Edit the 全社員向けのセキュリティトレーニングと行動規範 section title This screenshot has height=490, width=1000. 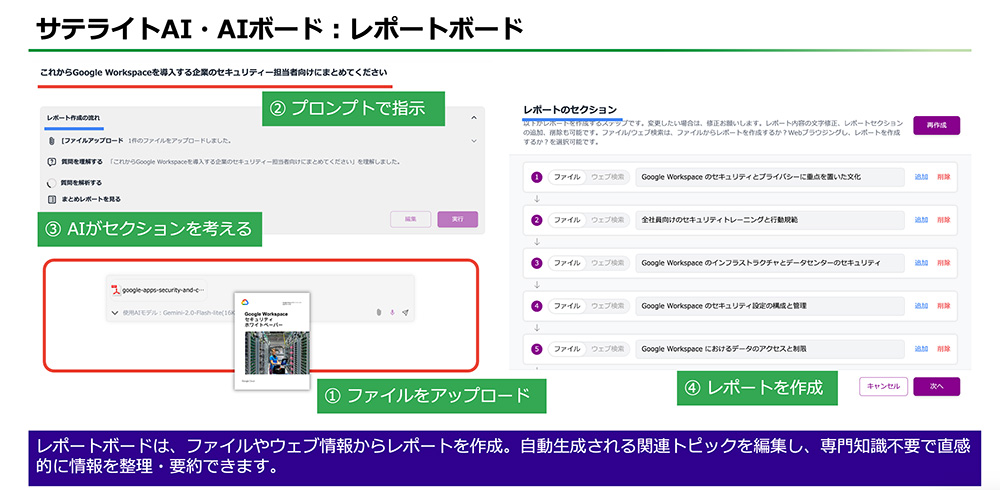[770, 220]
